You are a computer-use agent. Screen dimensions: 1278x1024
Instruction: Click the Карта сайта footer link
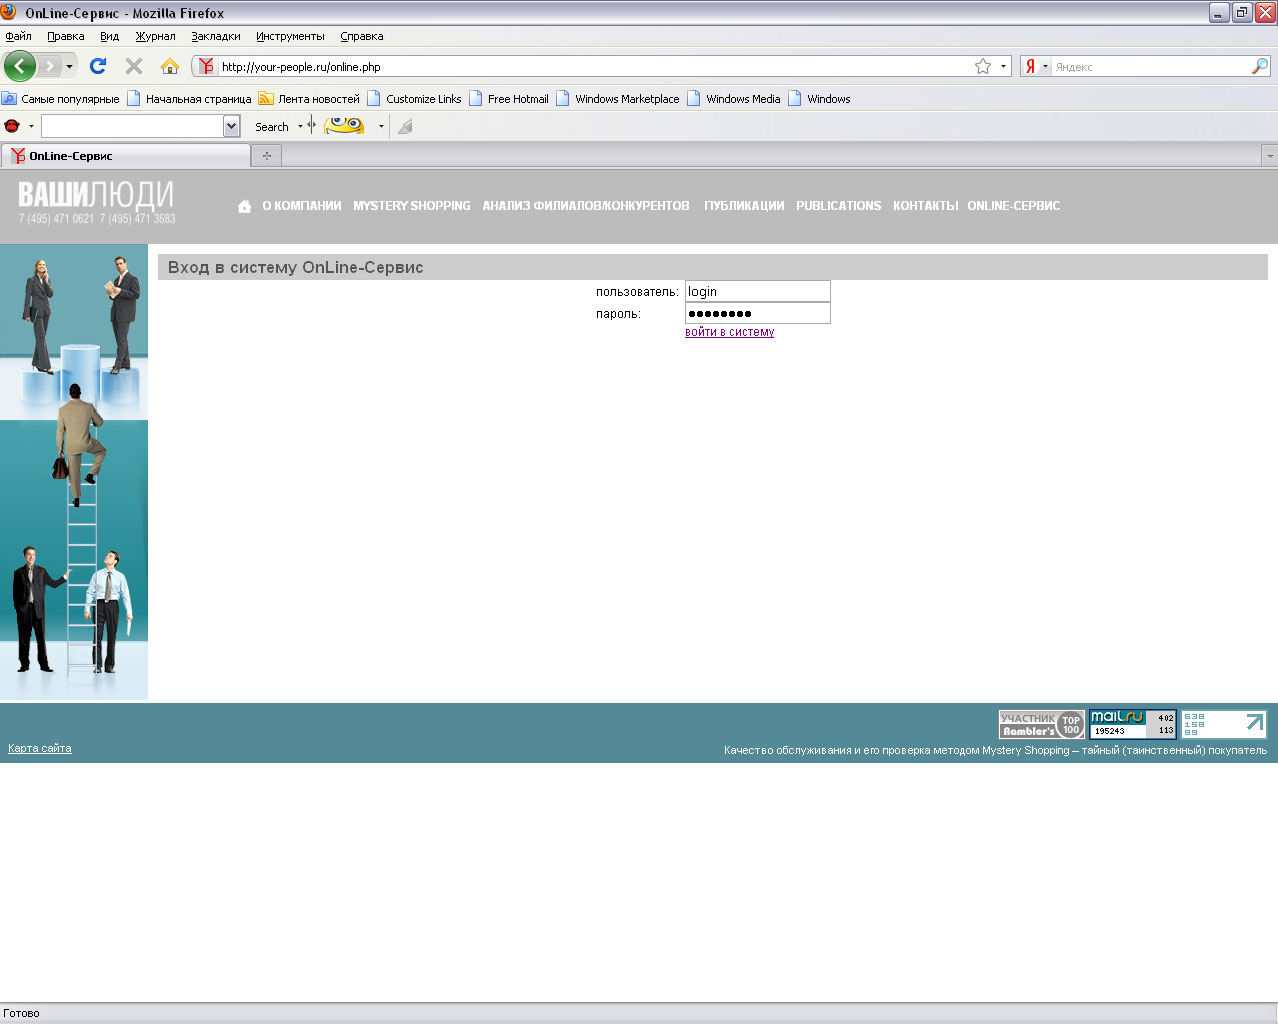pos(40,748)
